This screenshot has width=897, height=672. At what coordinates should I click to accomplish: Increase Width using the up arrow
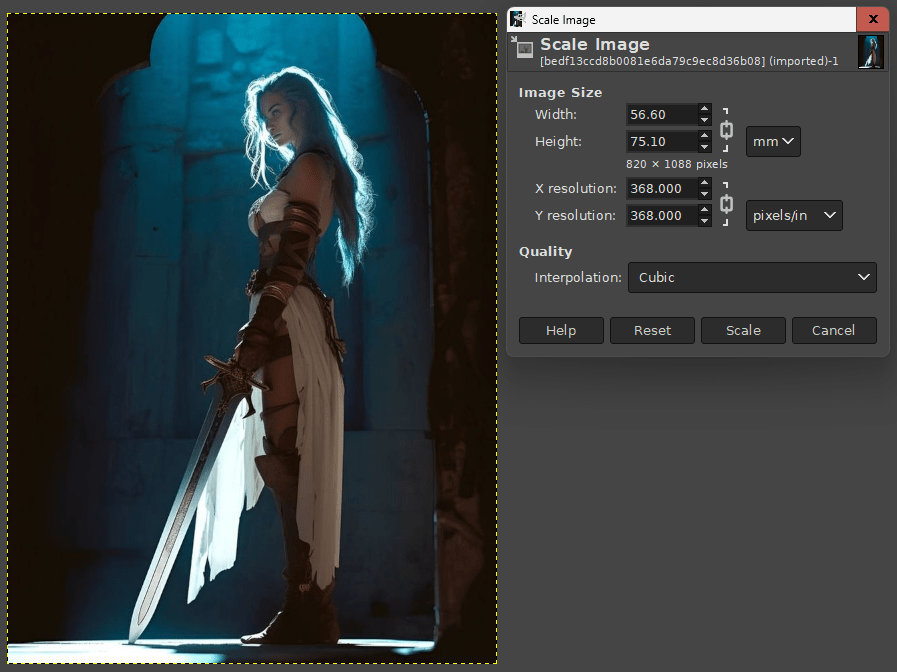[x=705, y=110]
